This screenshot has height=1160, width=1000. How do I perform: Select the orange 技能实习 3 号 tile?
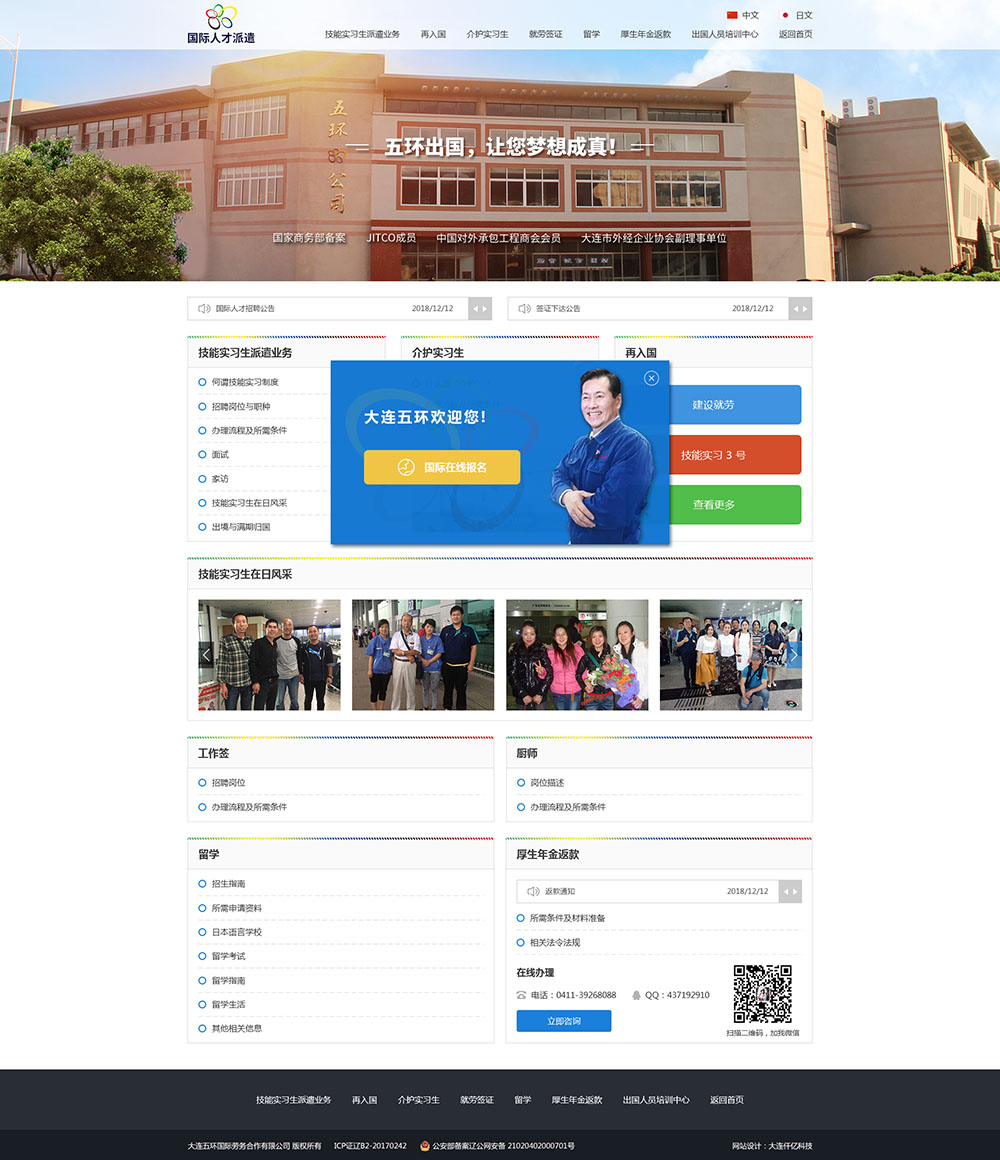coord(713,455)
